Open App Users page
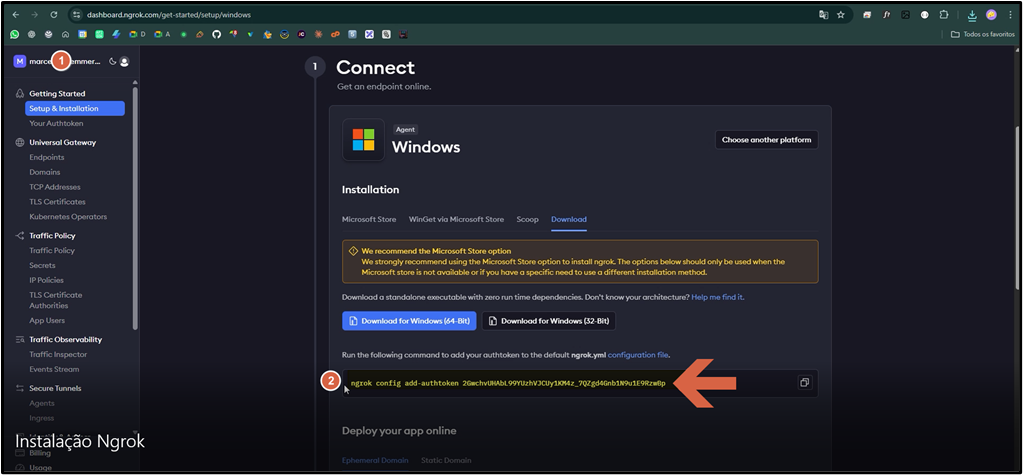This screenshot has height=475, width=1023. [47, 320]
